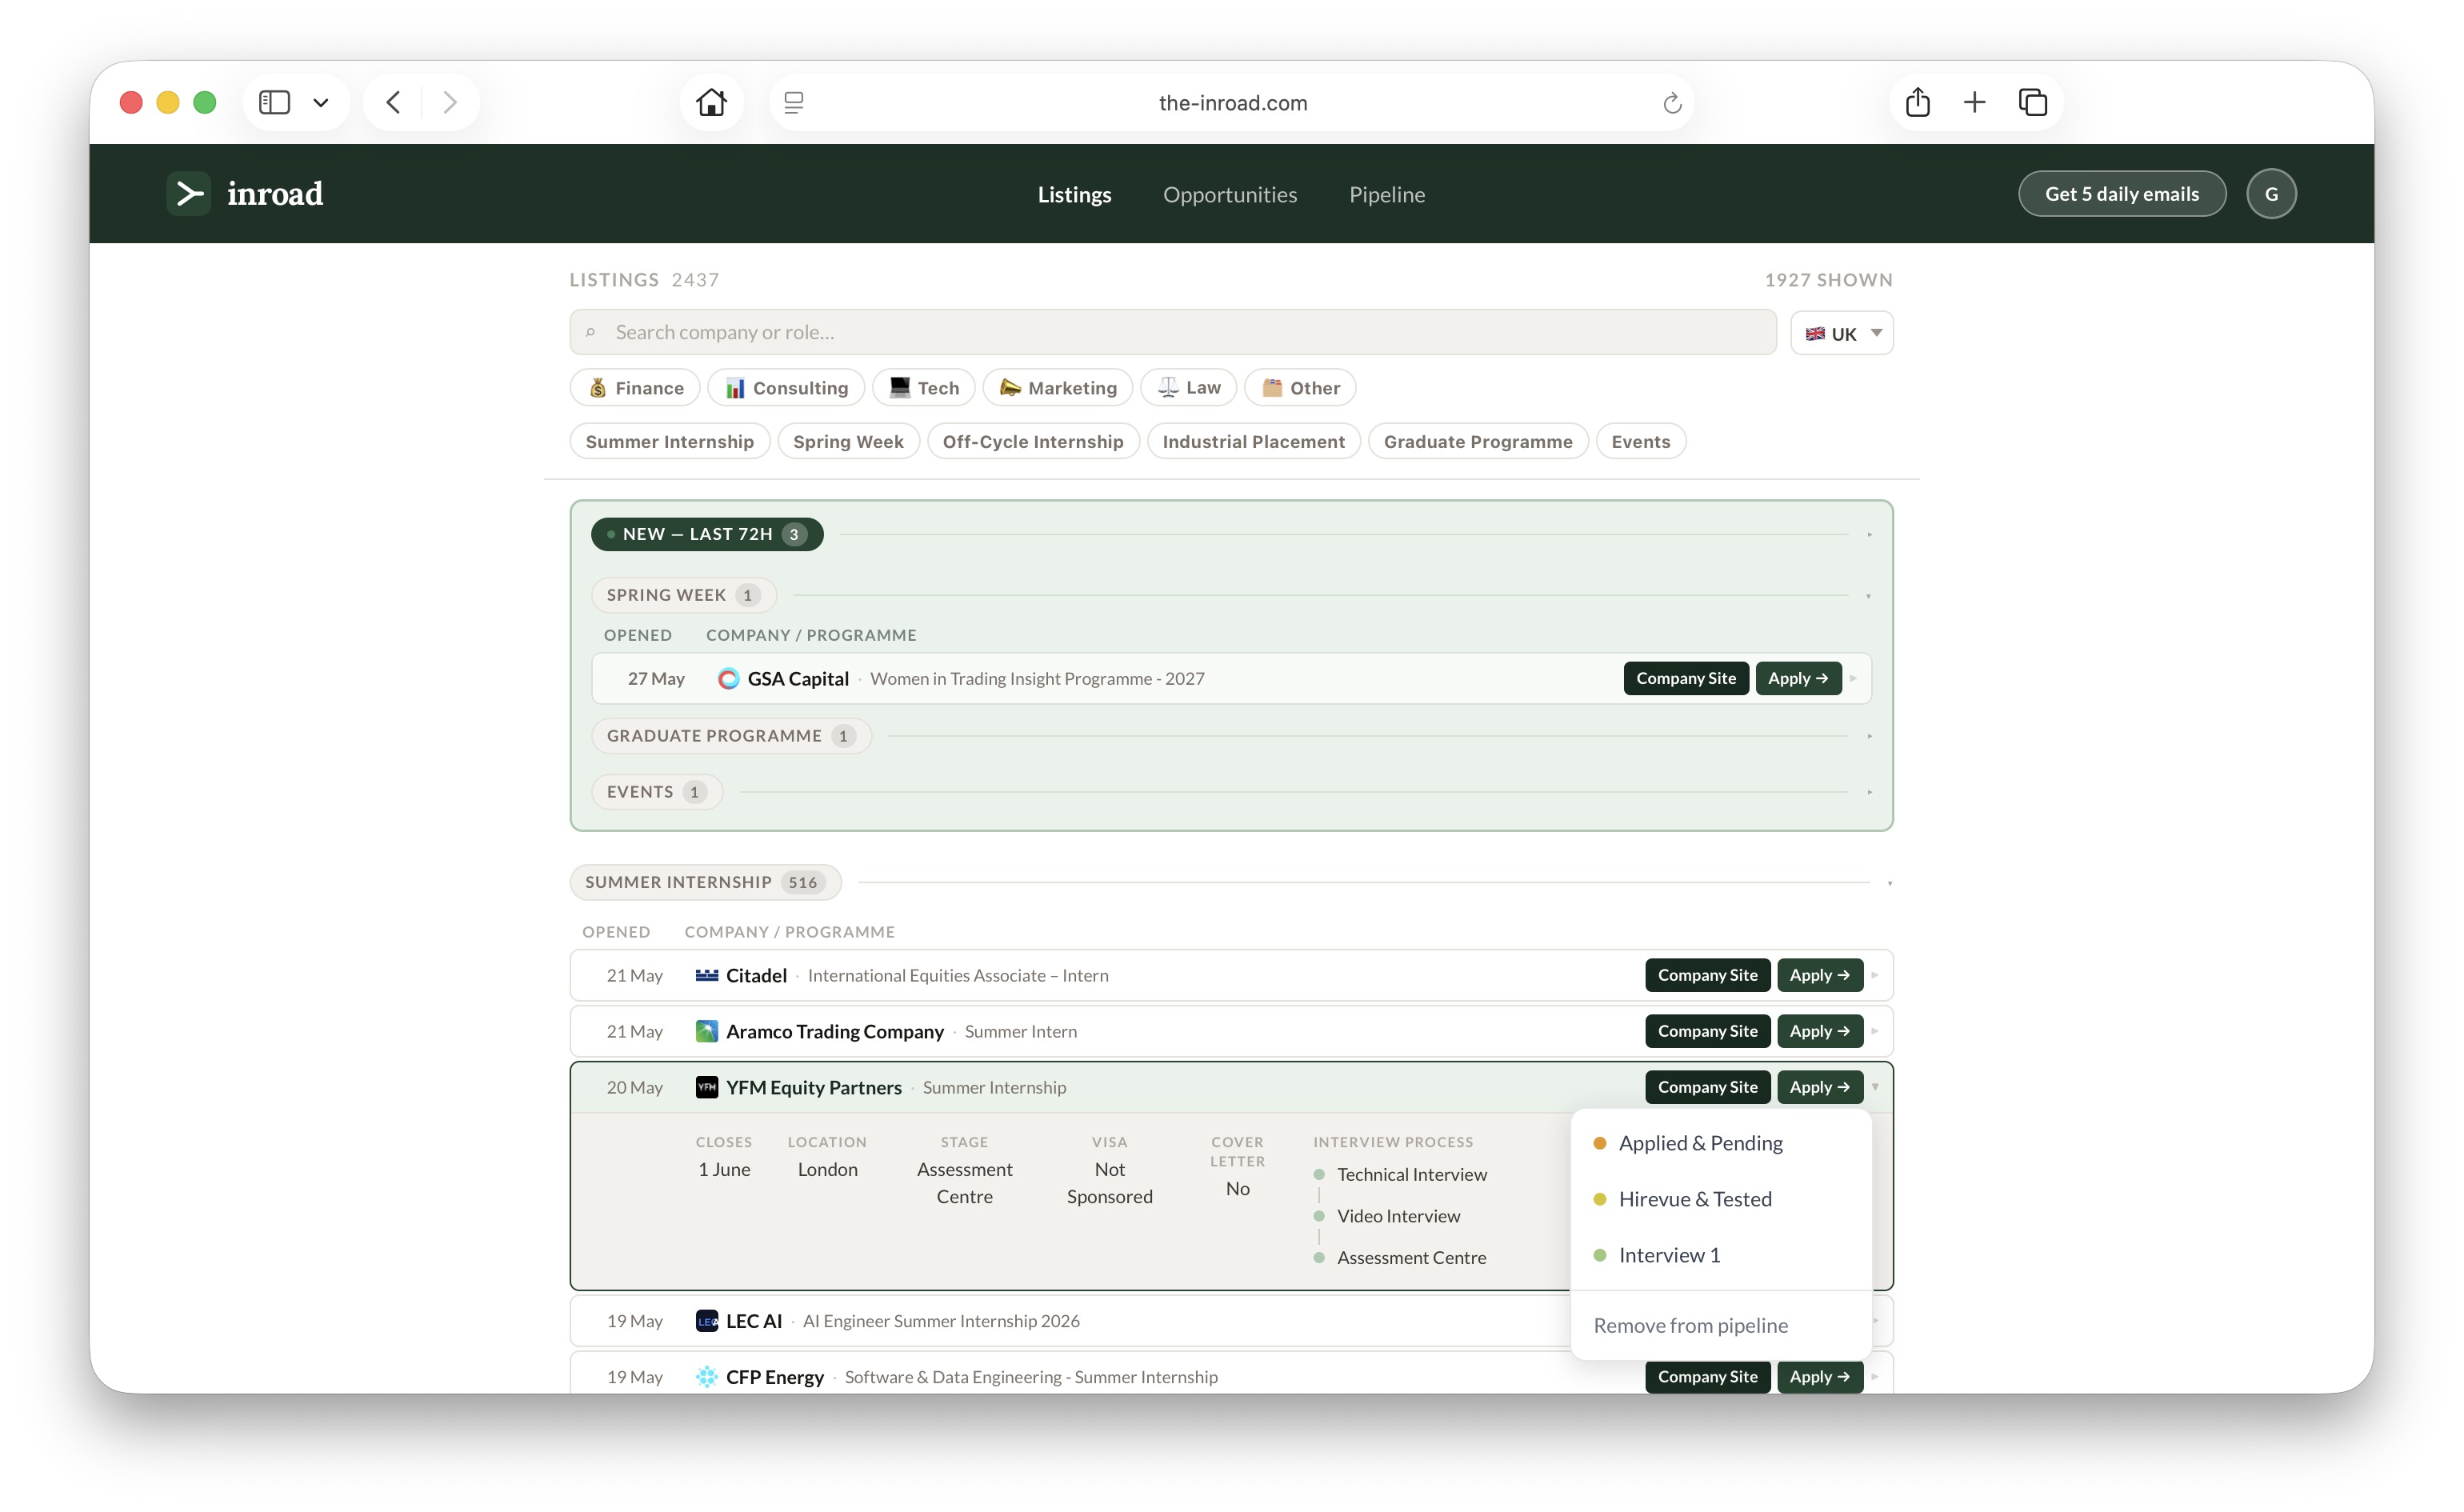Image resolution: width=2464 pixels, height=1512 pixels.
Task: Apply to YFM Equity Partners internship
Action: point(1820,1087)
